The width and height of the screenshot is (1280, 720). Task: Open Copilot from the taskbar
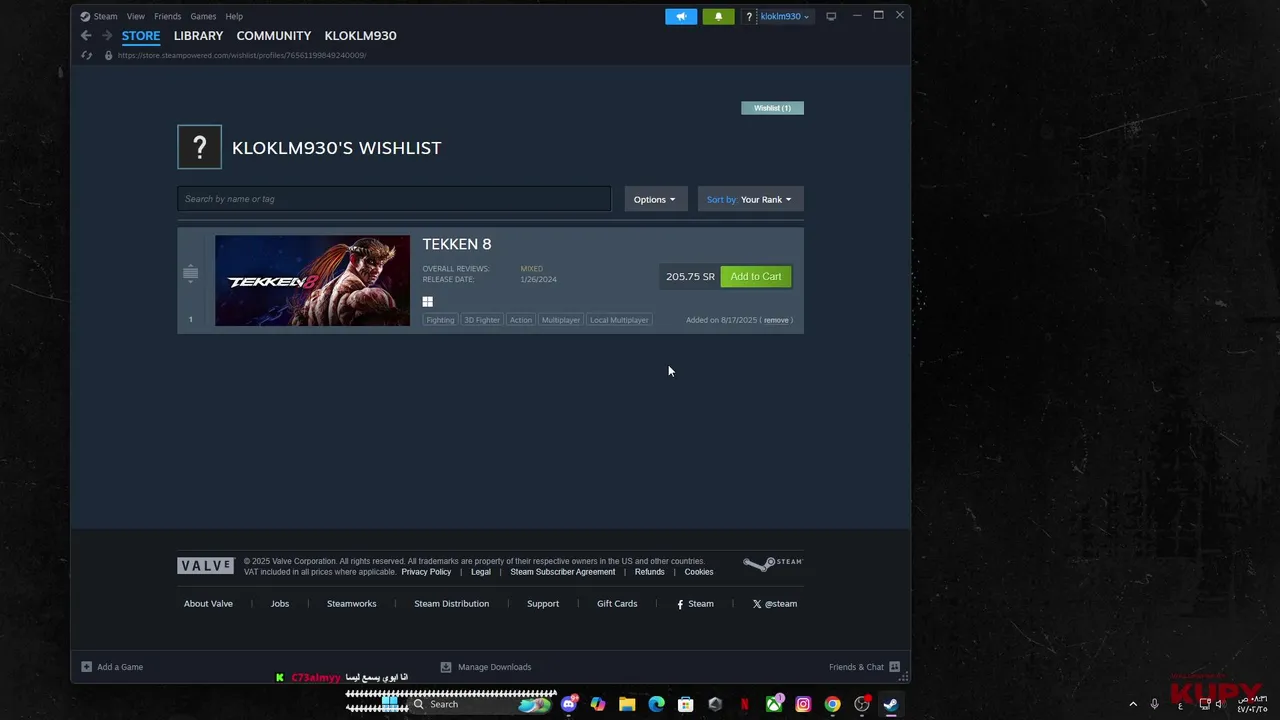(598, 704)
